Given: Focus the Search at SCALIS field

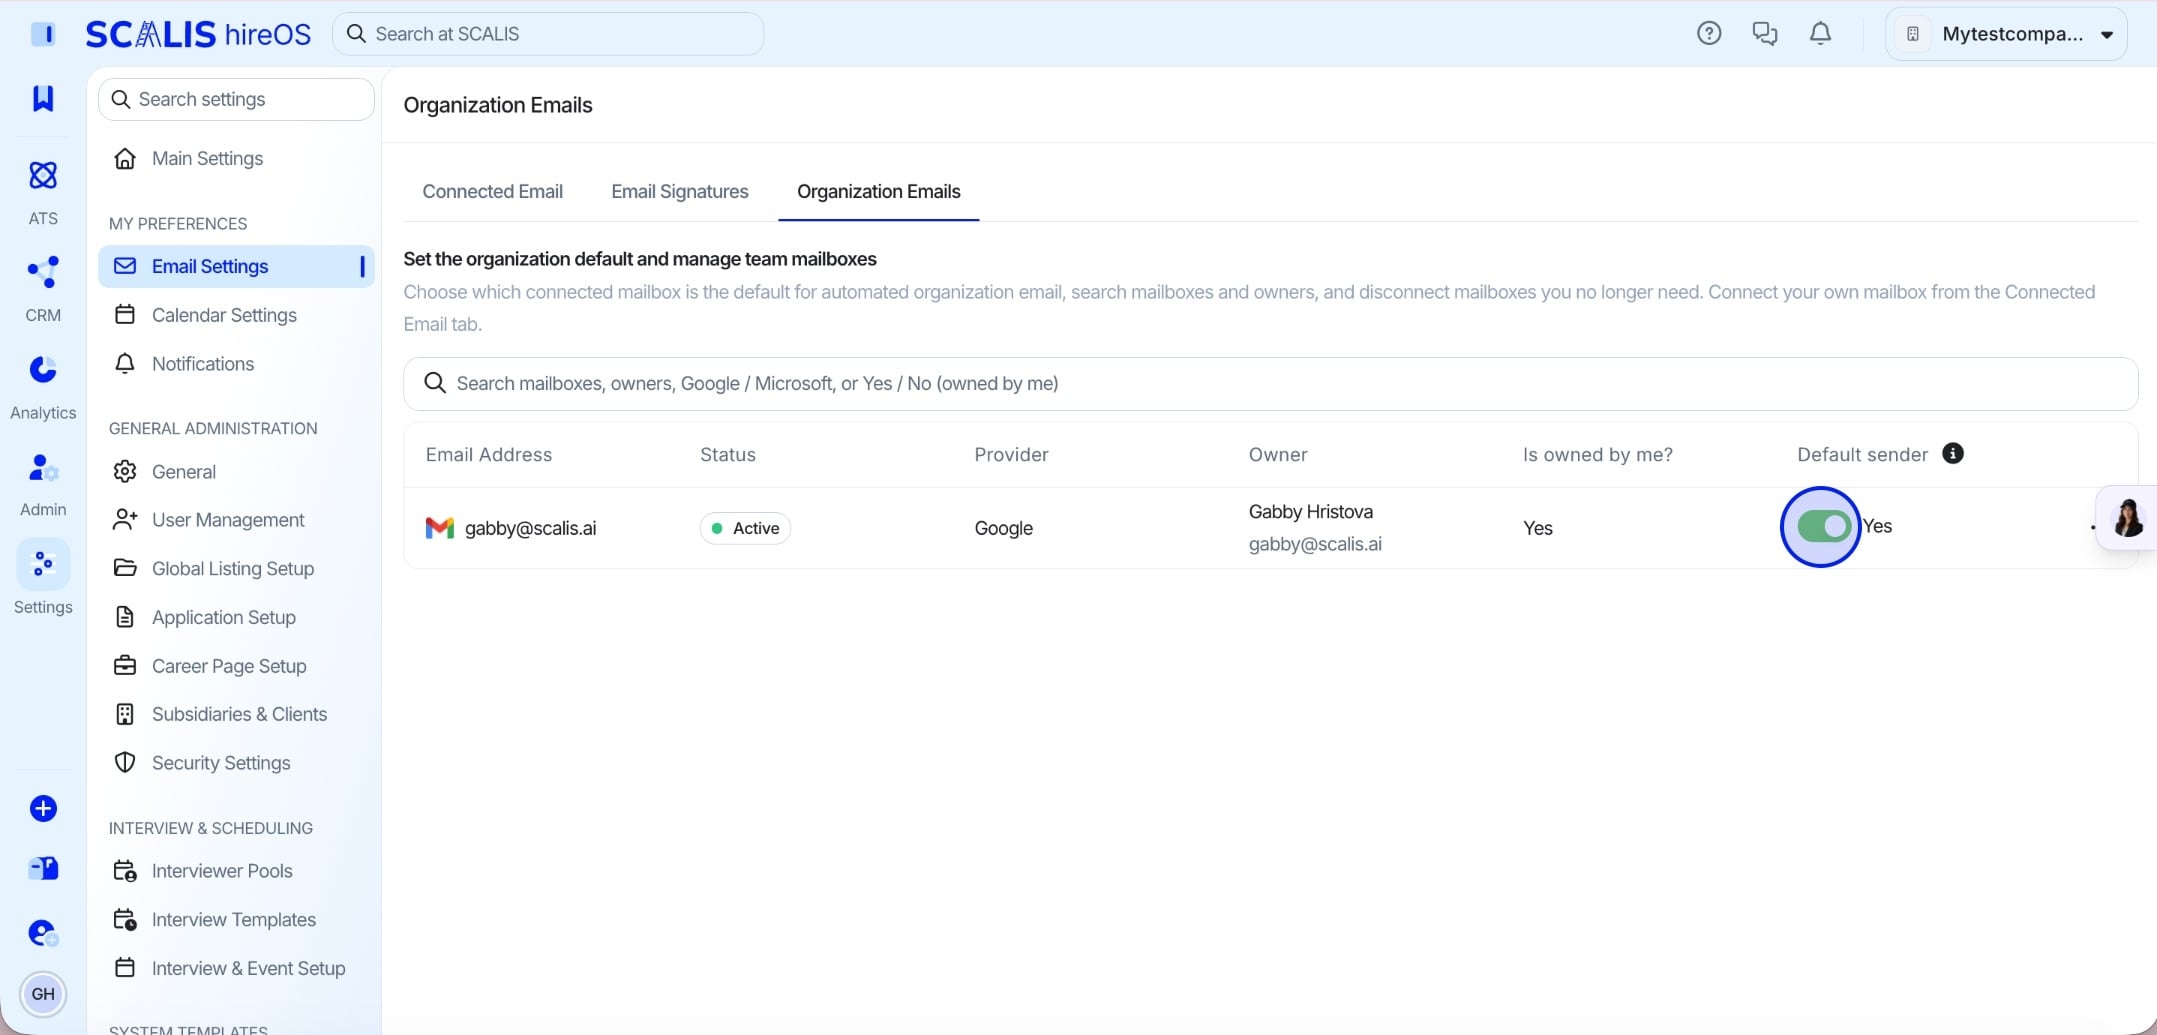Looking at the screenshot, I should point(548,34).
